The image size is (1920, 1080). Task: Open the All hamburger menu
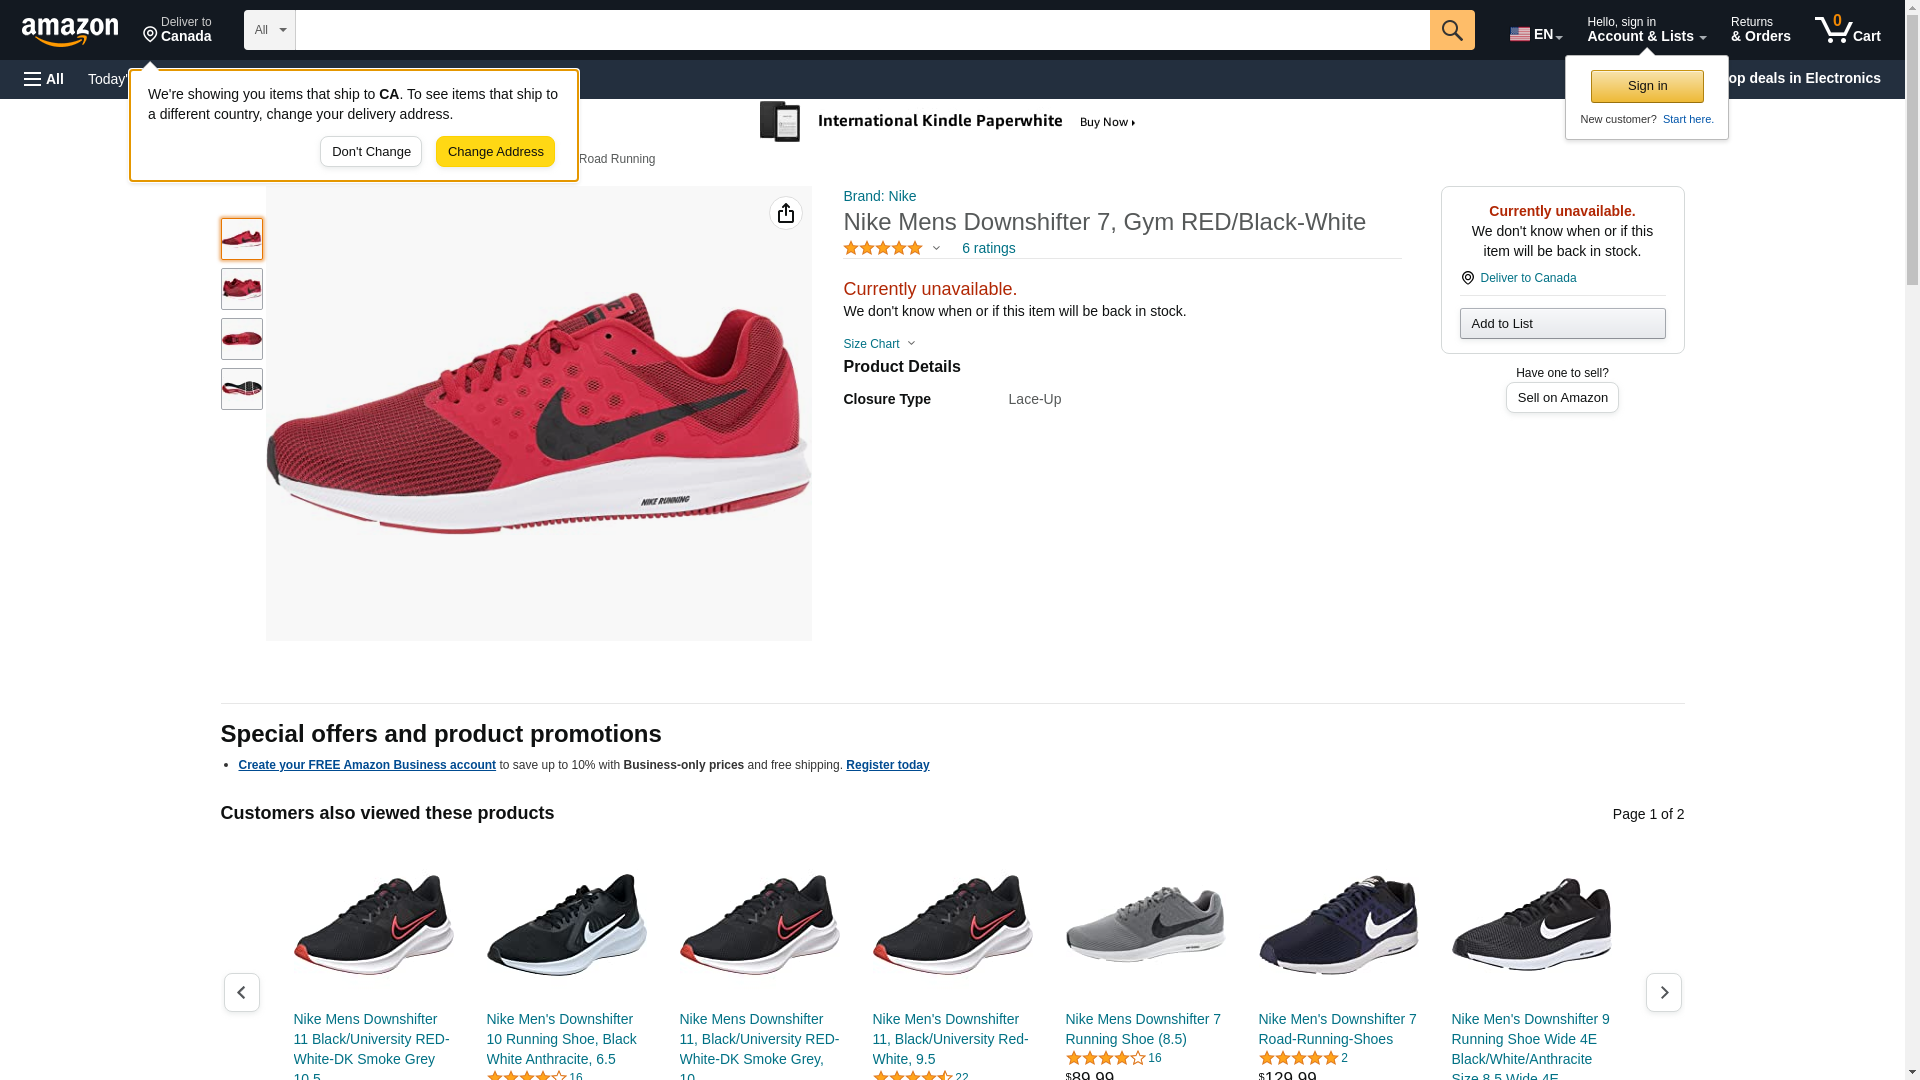[44, 79]
